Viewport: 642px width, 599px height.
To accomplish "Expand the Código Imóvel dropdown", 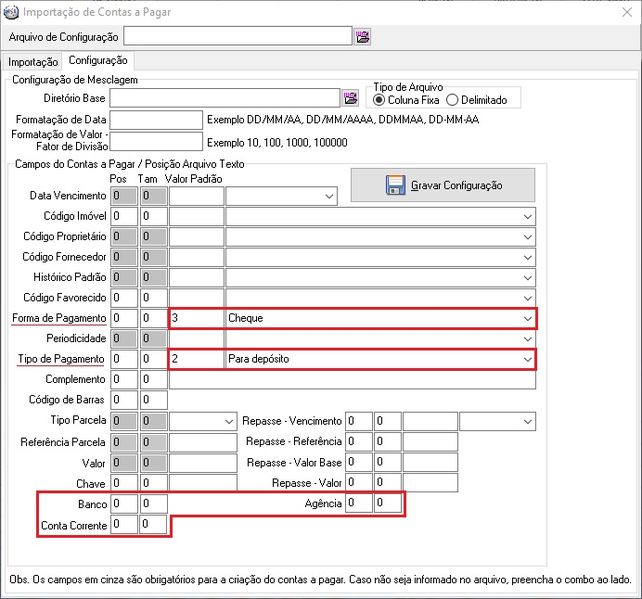I will coord(527,216).
